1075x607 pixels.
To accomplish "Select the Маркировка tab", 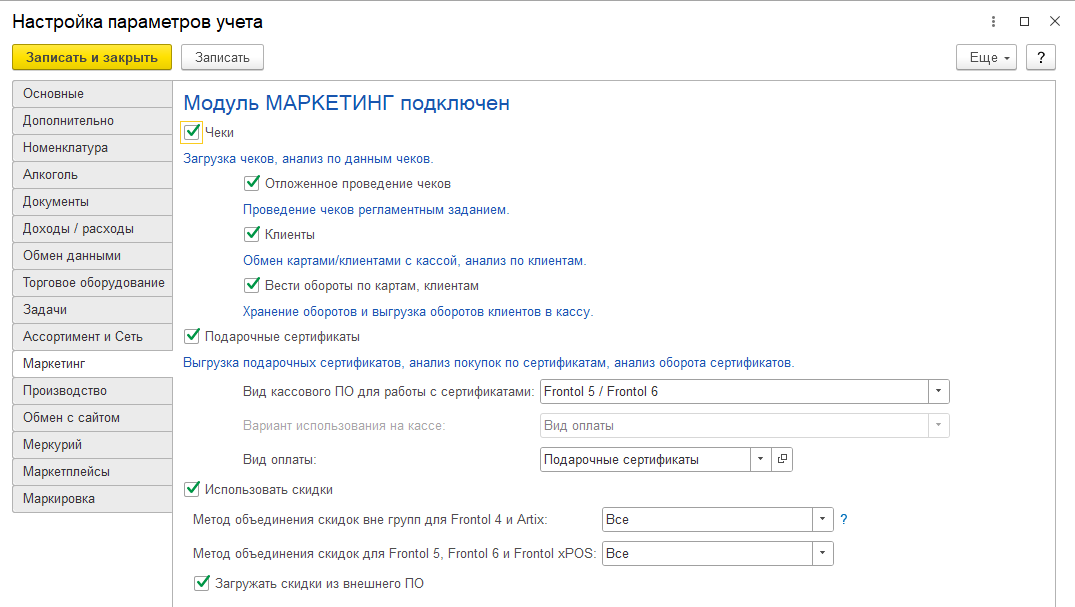I will [x=92, y=499].
